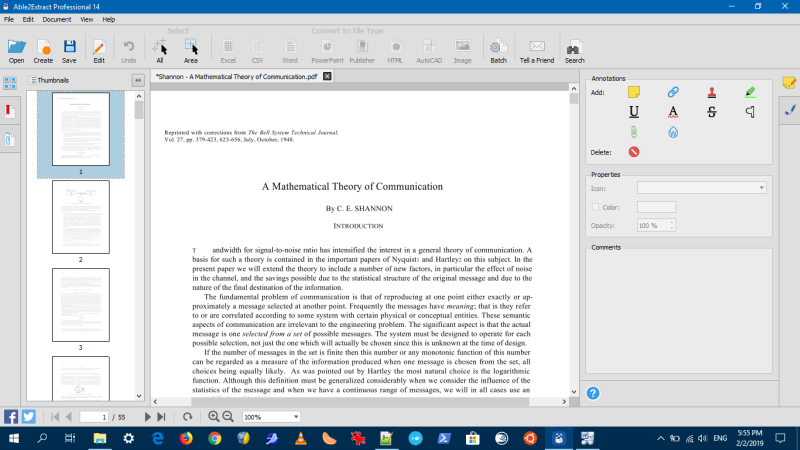
Task: Expand the Icon dropdown in Properties
Action: [761, 187]
